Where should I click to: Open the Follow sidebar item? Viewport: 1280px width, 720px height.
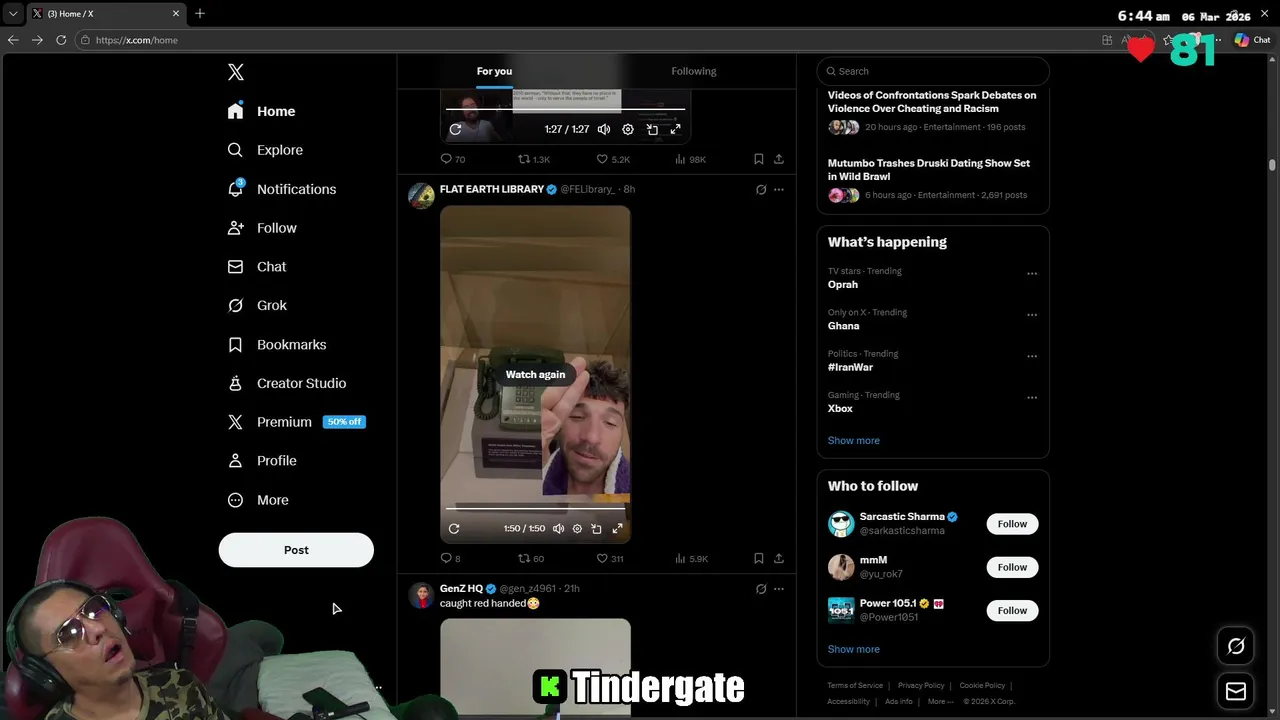(262, 228)
